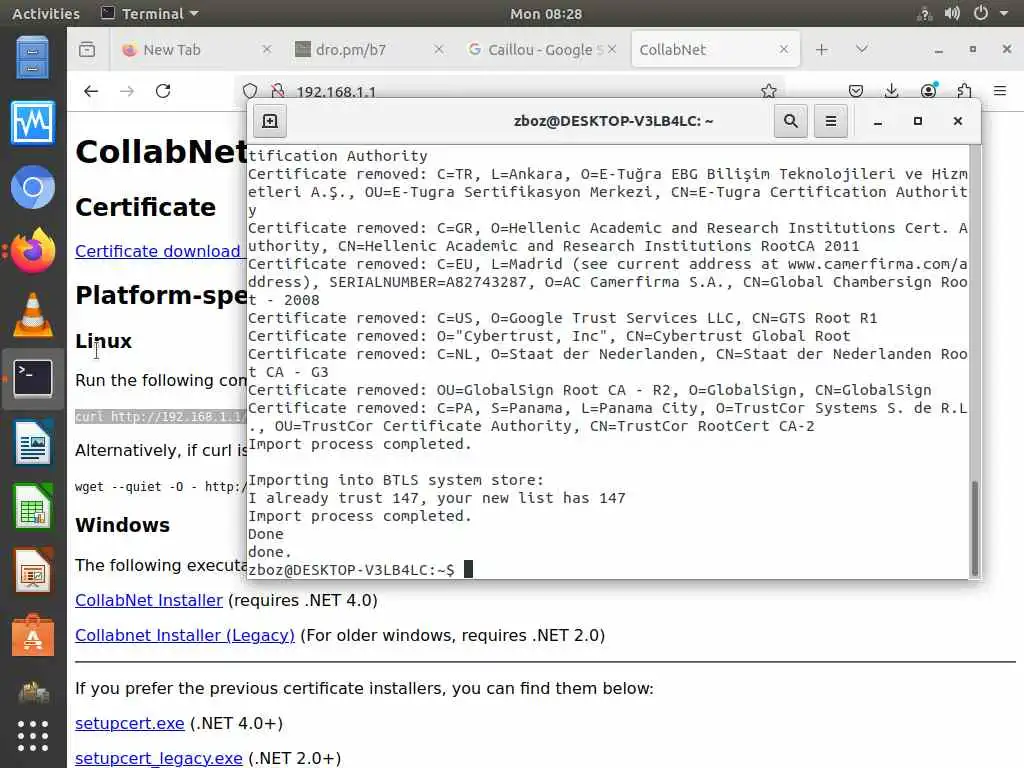Open the Files app in the dock
The image size is (1024, 768).
point(33,58)
